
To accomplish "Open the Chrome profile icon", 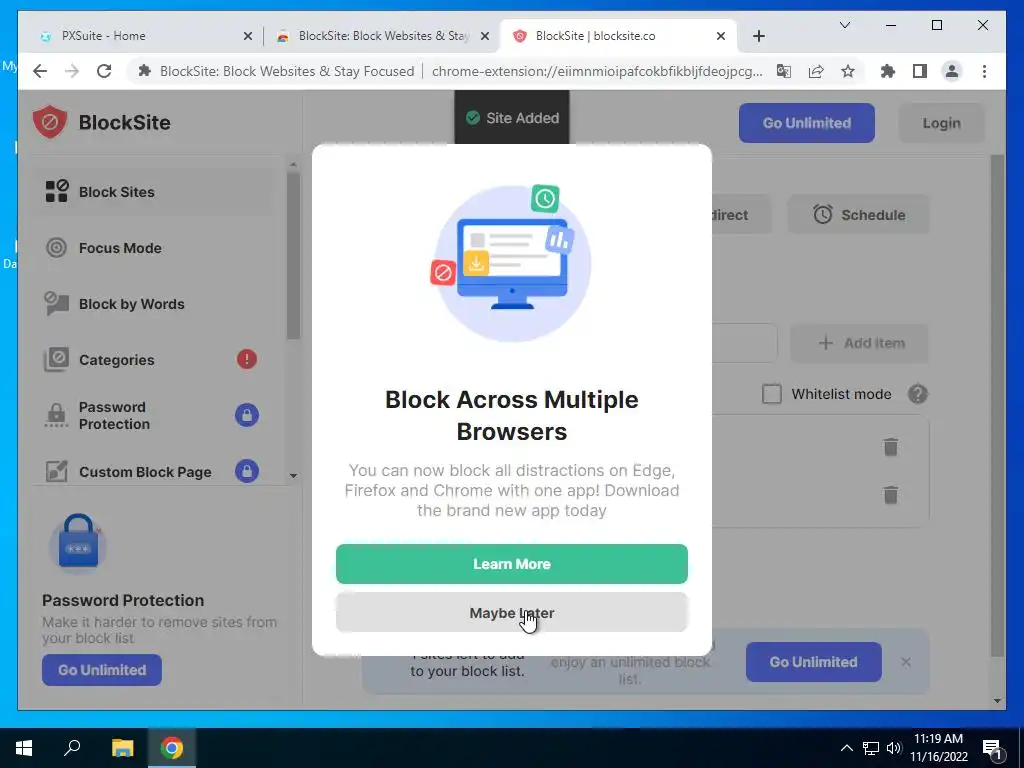I will pyautogui.click(x=952, y=71).
